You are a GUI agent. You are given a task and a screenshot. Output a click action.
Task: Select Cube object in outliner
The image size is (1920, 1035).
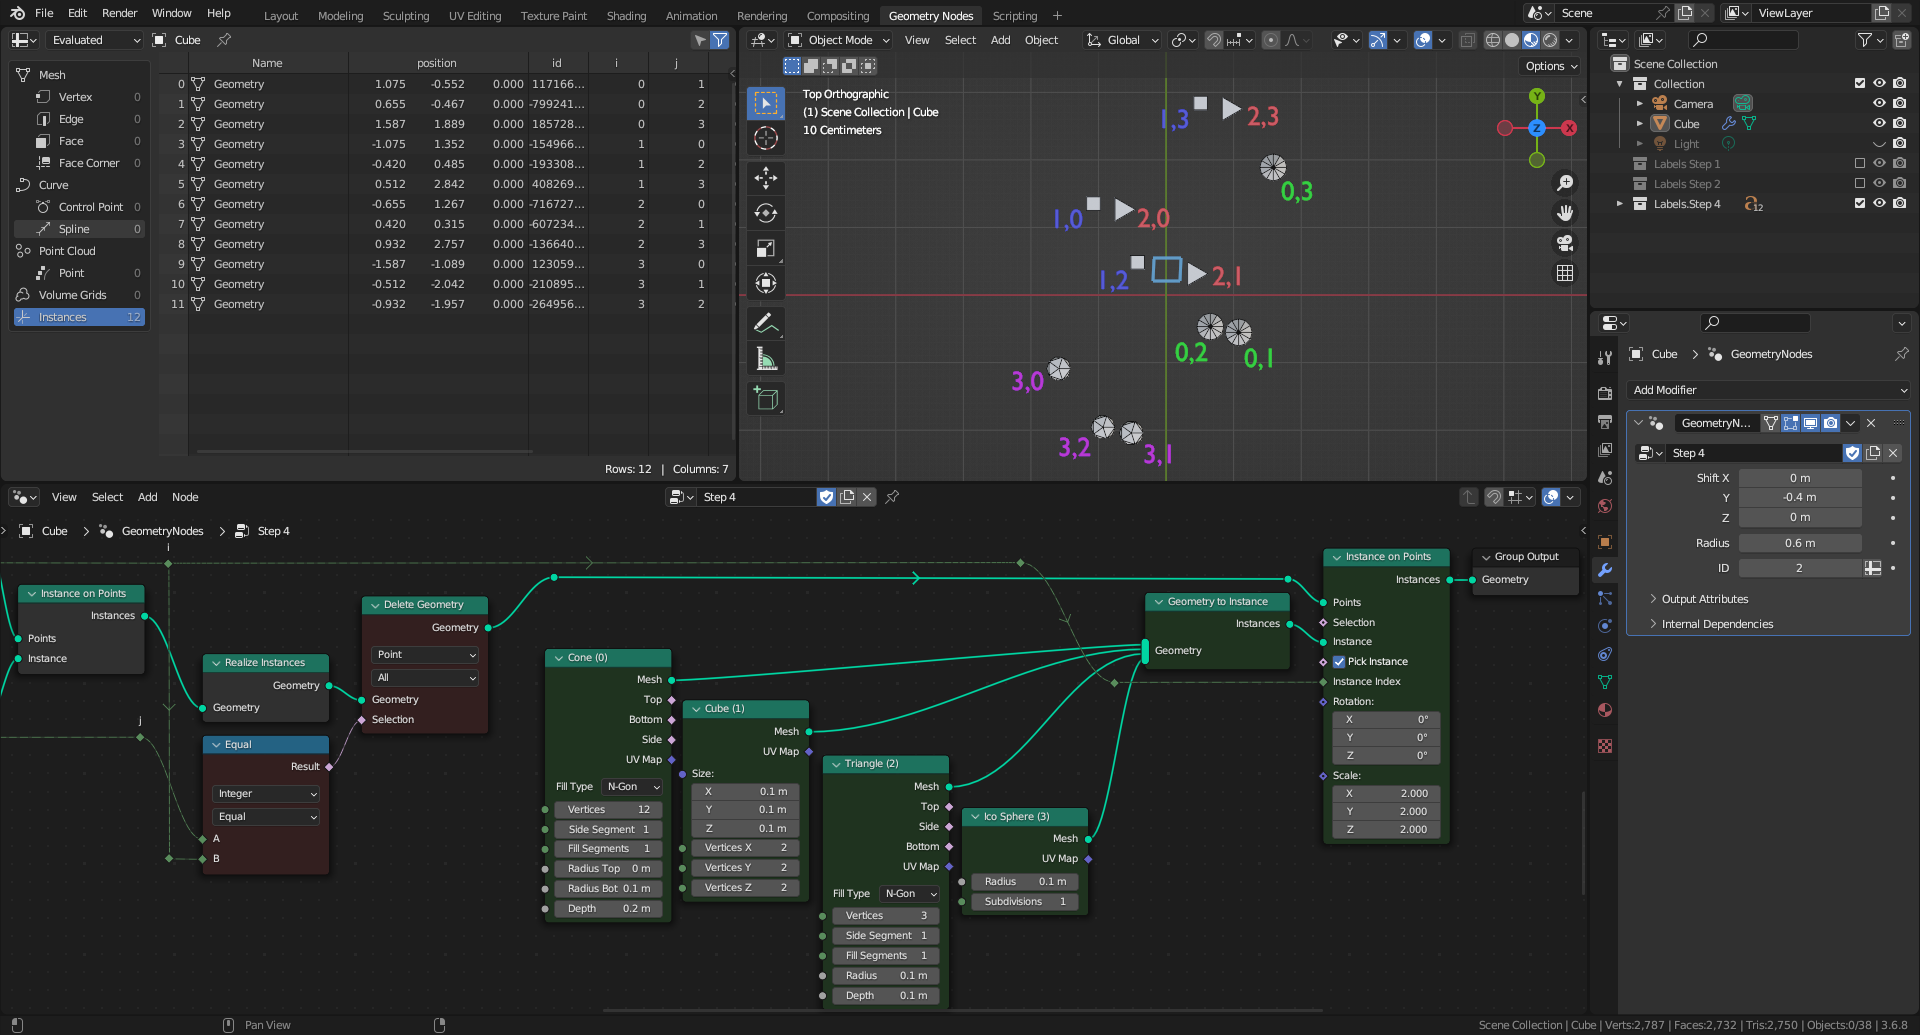1686,123
